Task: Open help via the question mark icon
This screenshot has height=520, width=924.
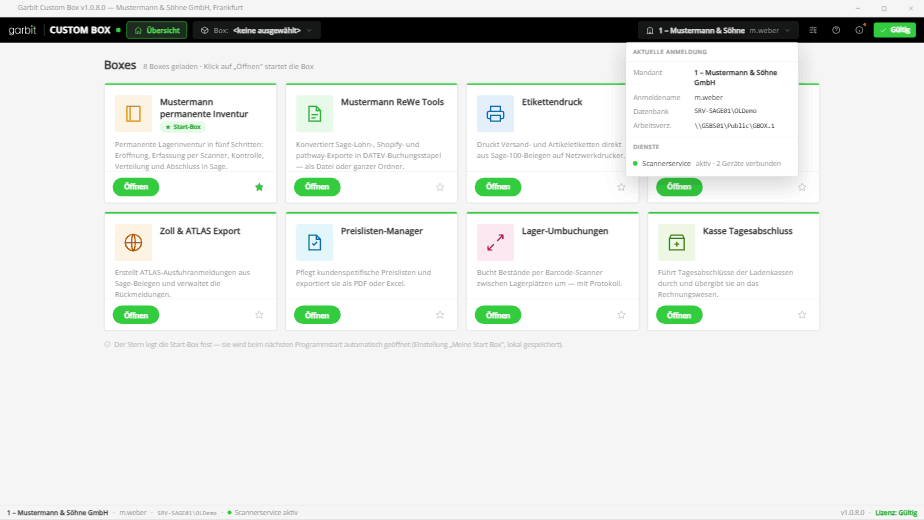Action: tap(836, 30)
